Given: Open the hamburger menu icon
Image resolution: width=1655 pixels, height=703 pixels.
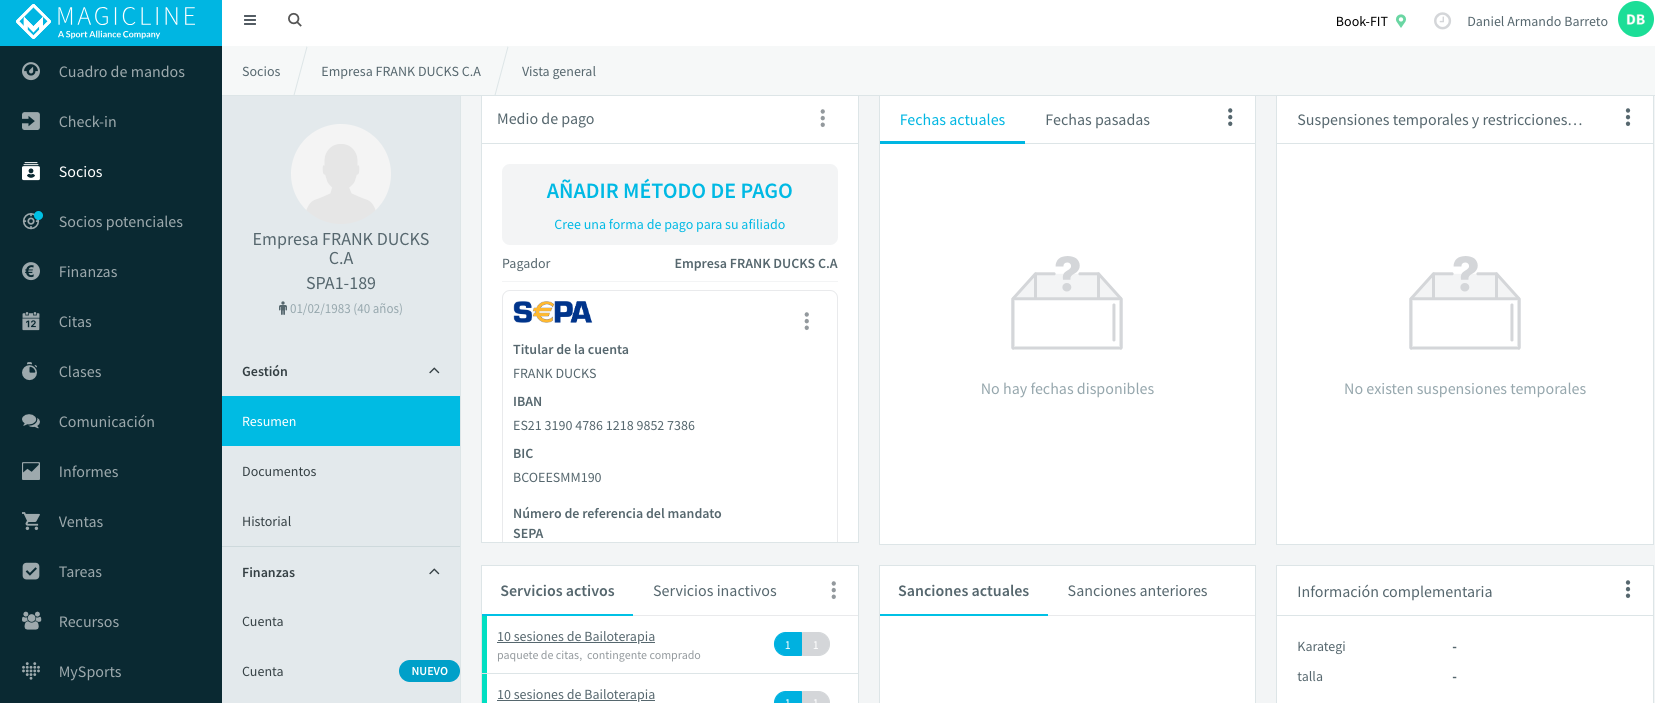Looking at the screenshot, I should tap(250, 20).
